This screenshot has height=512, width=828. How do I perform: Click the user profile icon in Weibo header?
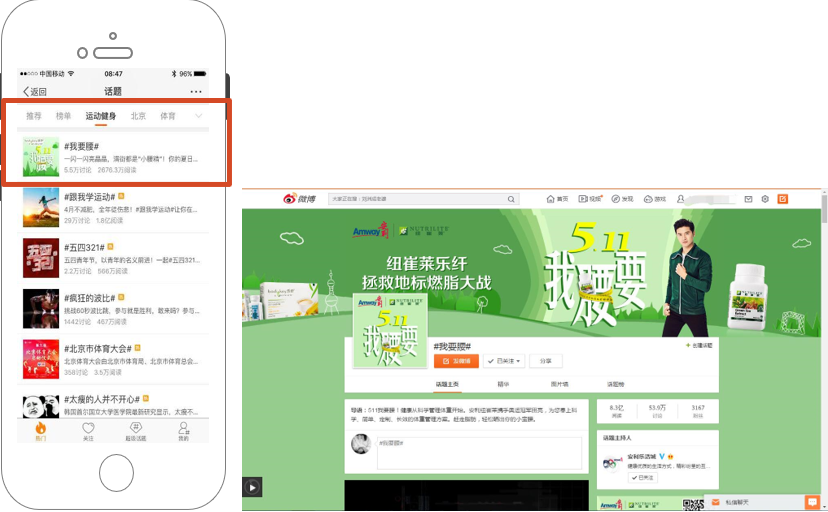click(681, 199)
